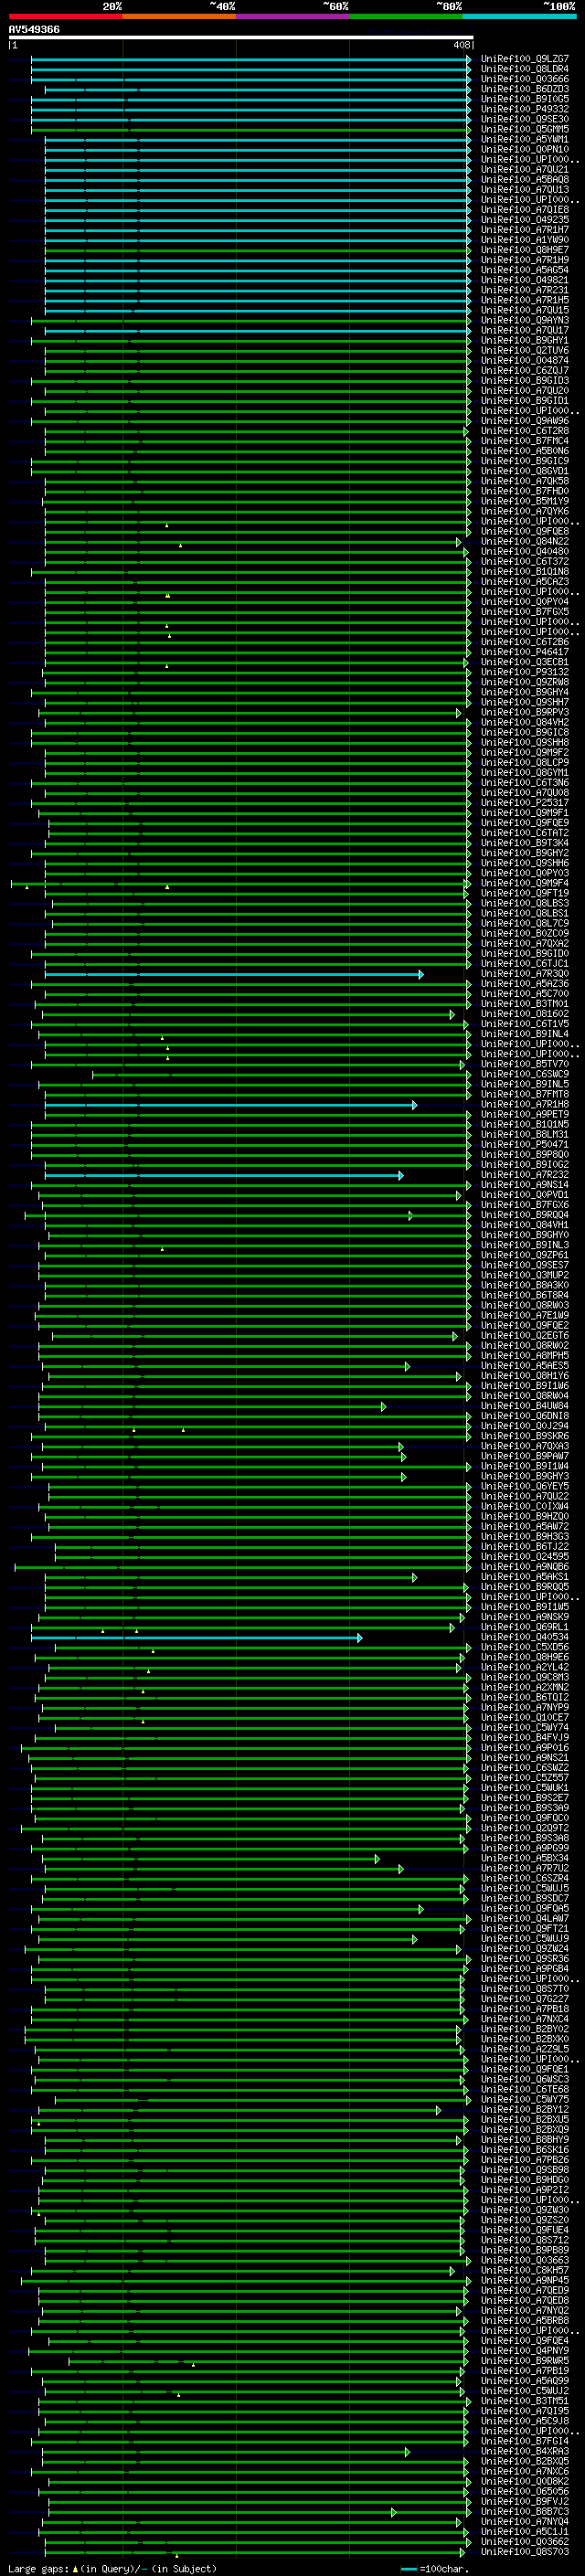The width and height of the screenshot is (585, 2576).
Task: Click hit label UniRef100_A7R1H8
Action: [x=525, y=1105]
